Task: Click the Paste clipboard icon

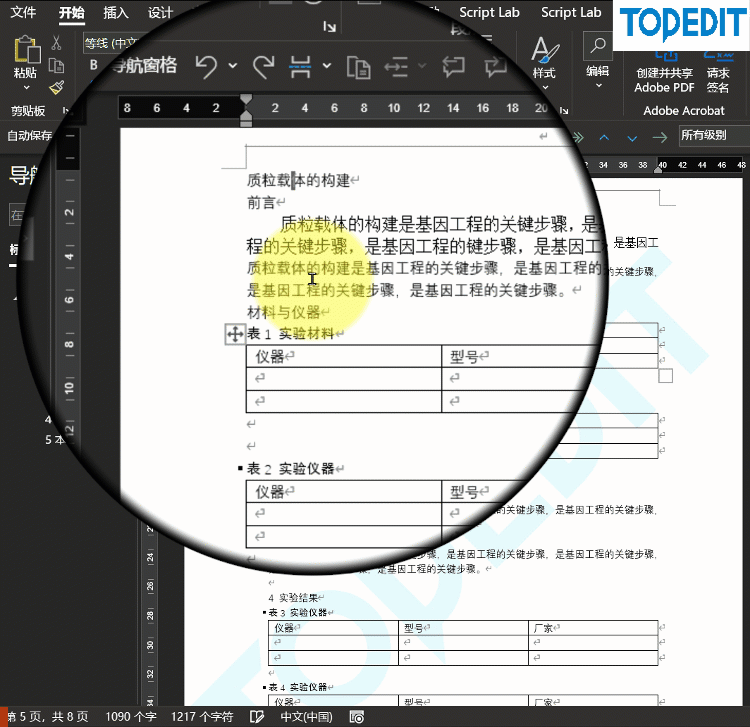Action: click(x=26, y=49)
